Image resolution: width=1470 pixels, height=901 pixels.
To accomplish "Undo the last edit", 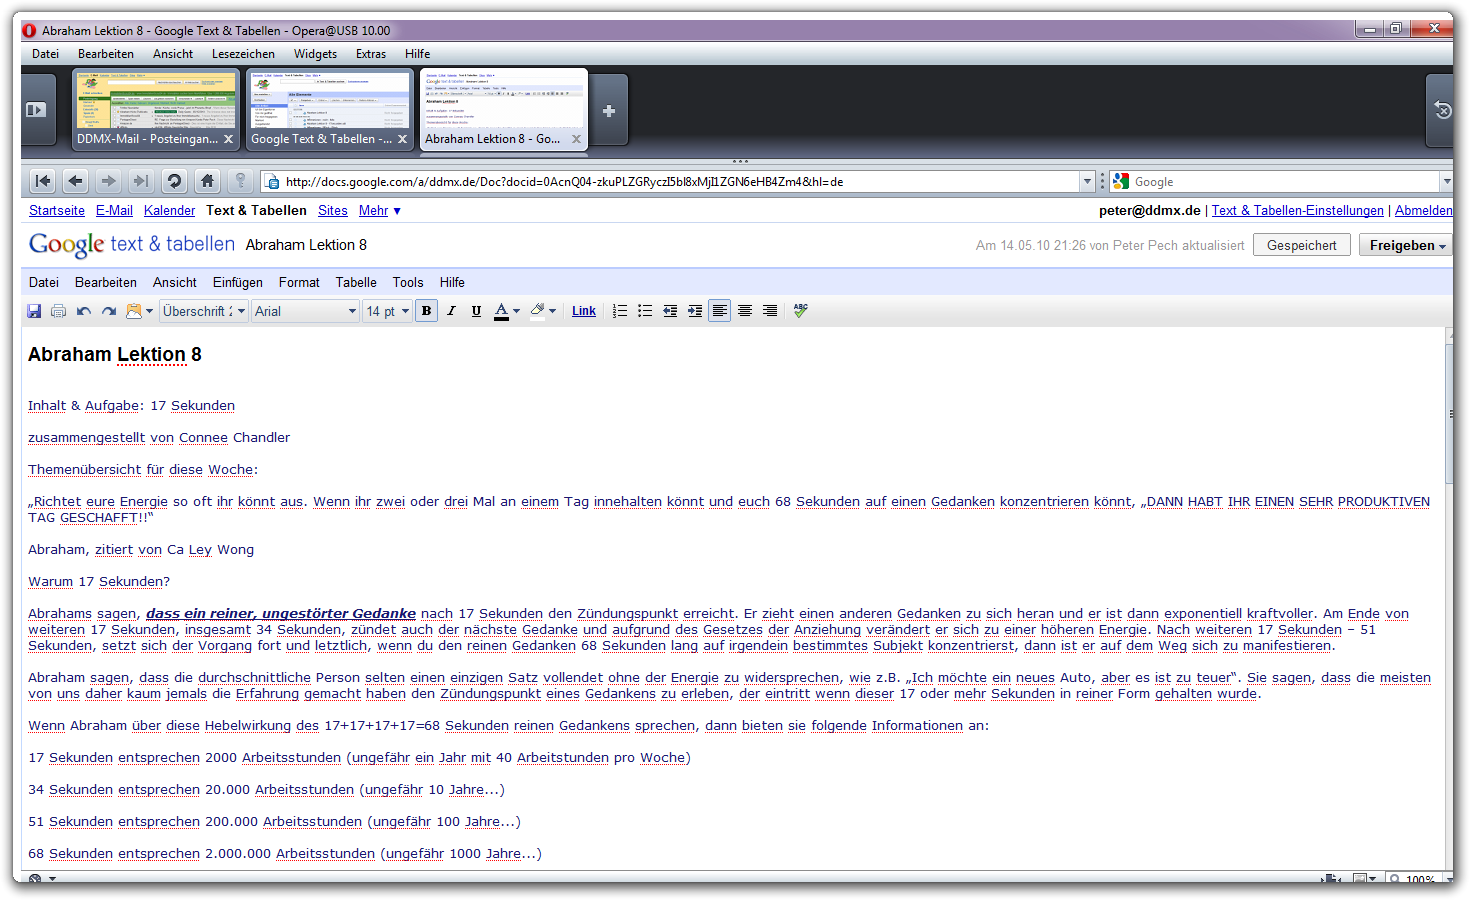I will (84, 311).
